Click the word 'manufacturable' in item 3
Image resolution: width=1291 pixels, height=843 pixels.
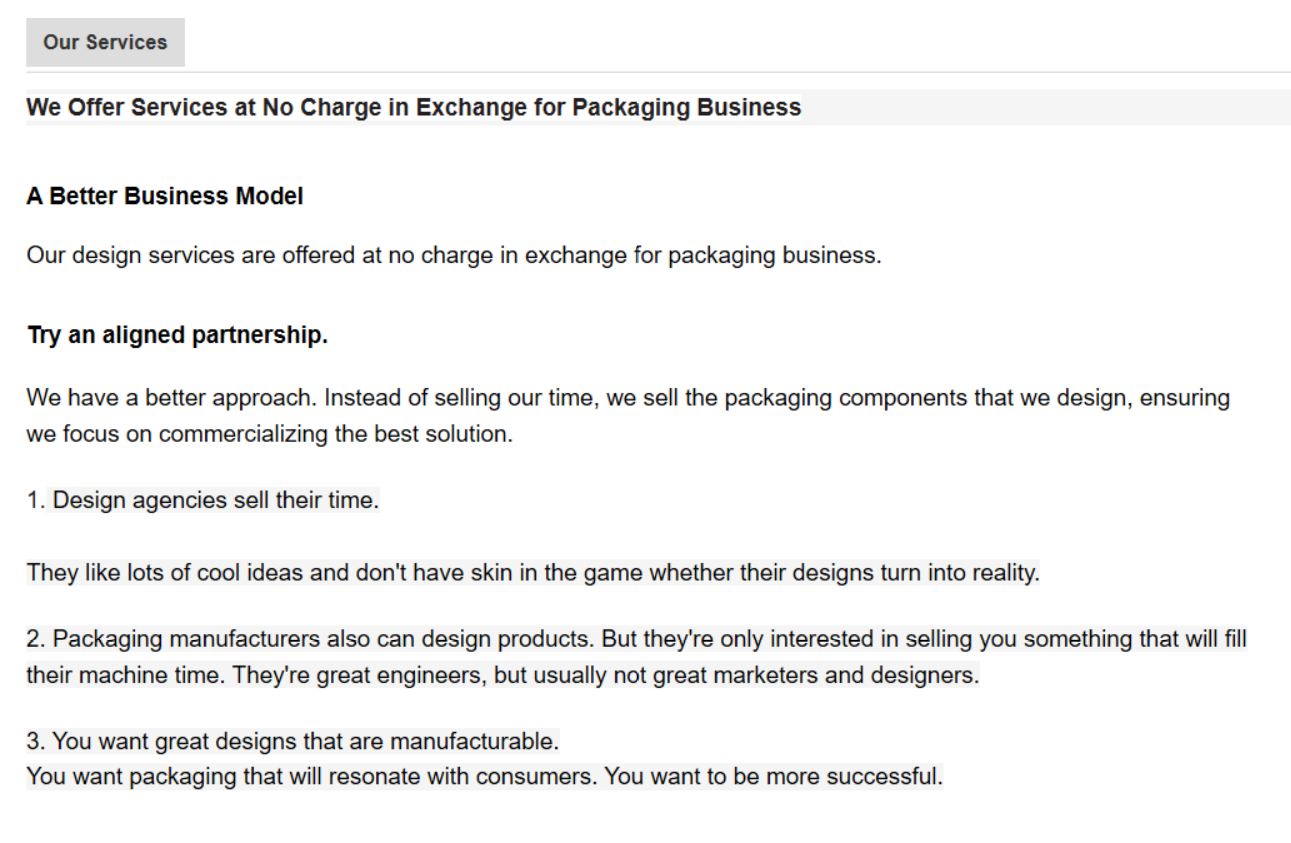473,742
